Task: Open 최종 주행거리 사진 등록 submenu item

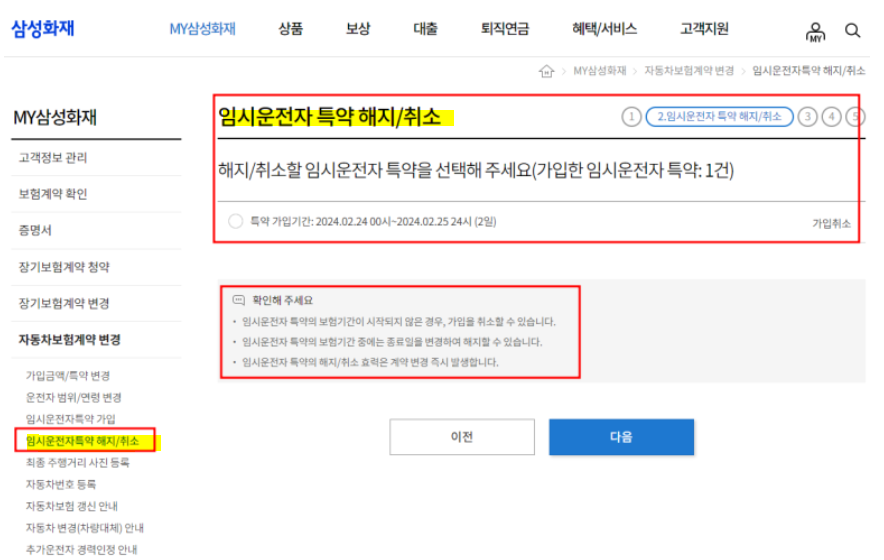Action: pos(77,462)
